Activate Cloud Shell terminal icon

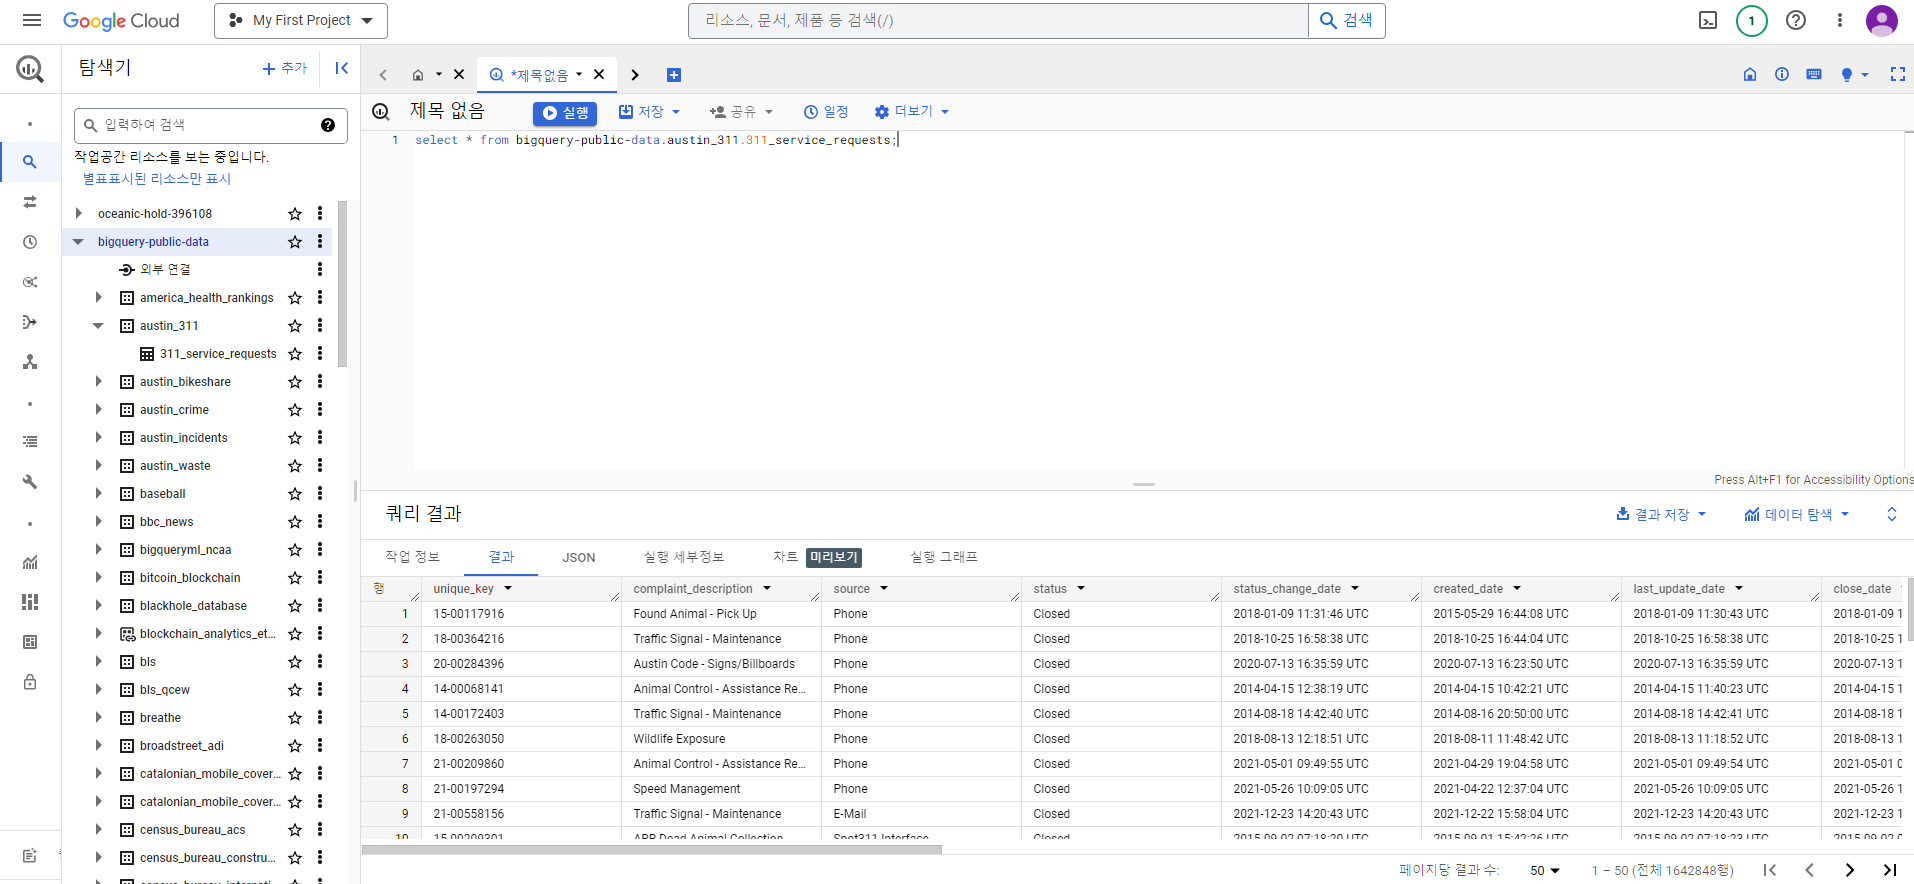click(1708, 20)
